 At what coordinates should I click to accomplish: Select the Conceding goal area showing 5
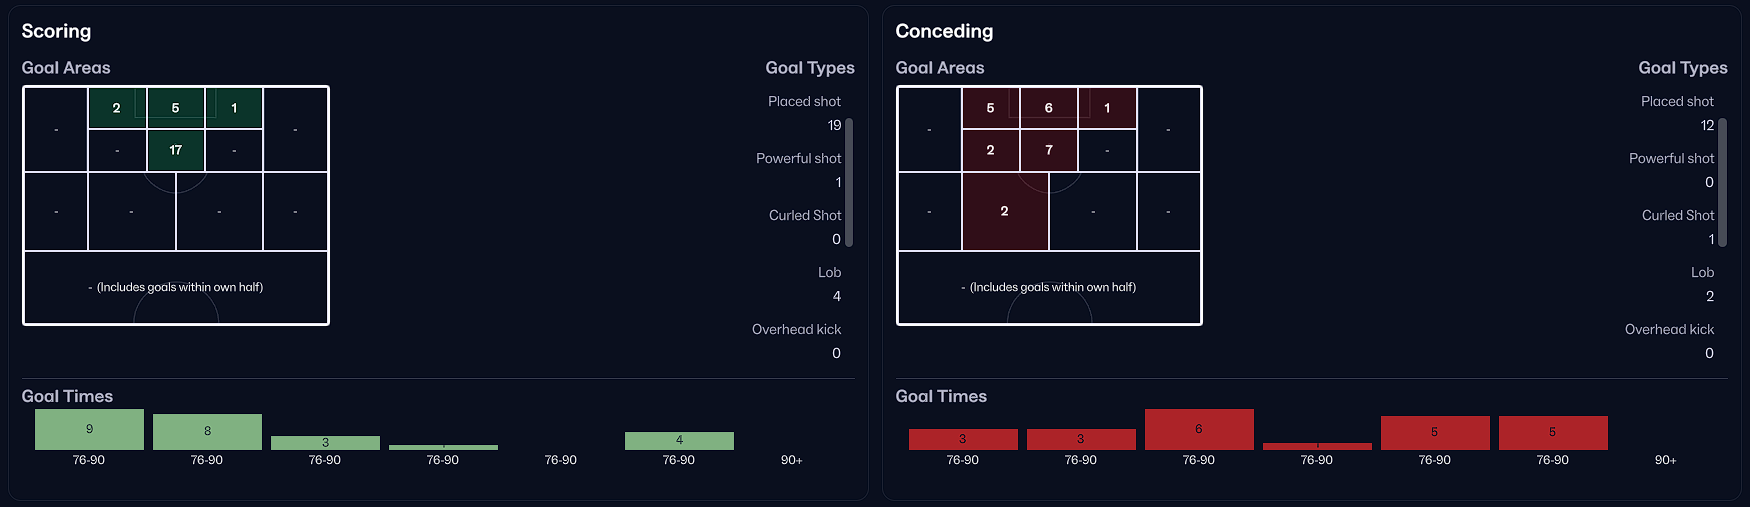pos(990,108)
